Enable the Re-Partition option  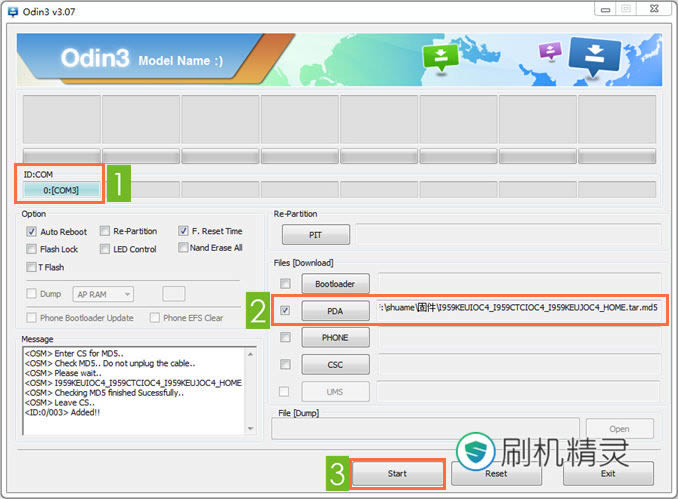(105, 231)
